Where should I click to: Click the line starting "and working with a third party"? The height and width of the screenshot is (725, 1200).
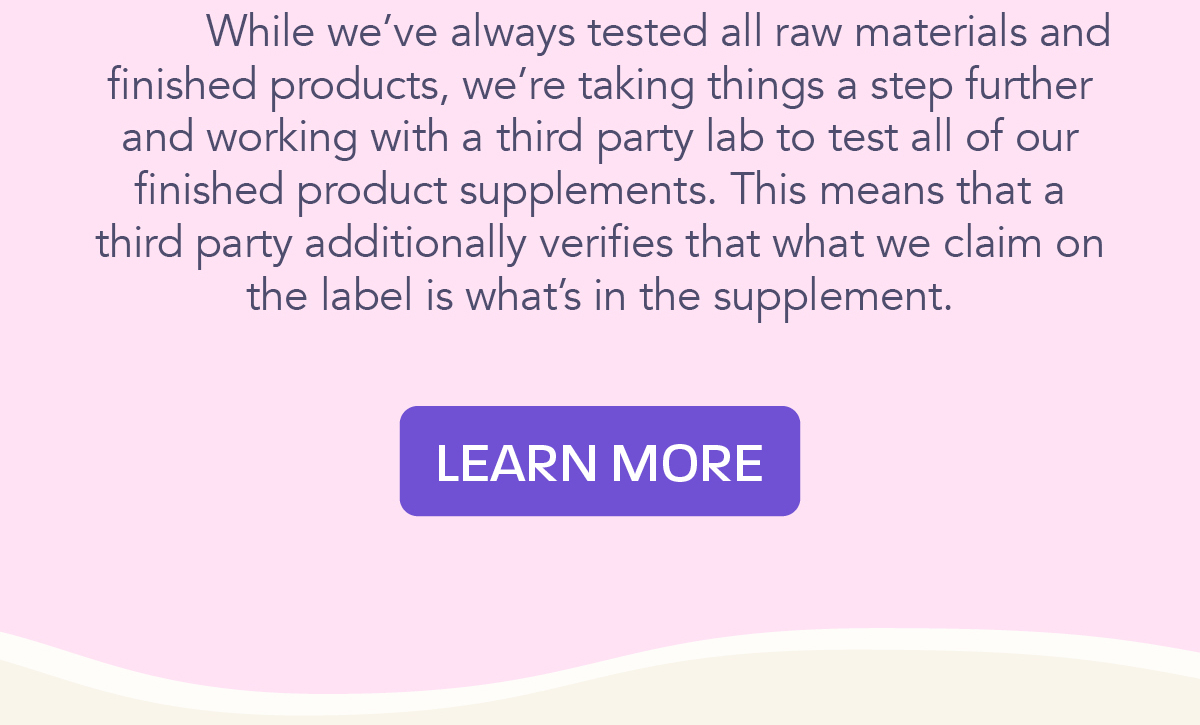600,138
